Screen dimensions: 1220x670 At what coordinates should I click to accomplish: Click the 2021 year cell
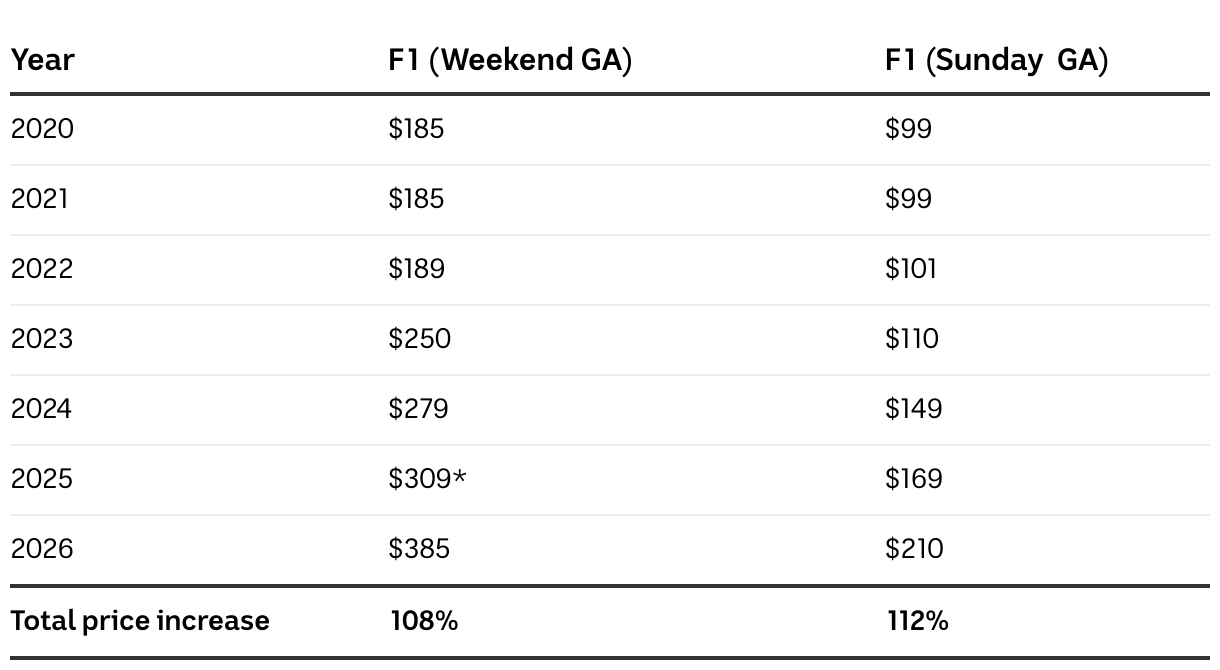click(x=40, y=199)
